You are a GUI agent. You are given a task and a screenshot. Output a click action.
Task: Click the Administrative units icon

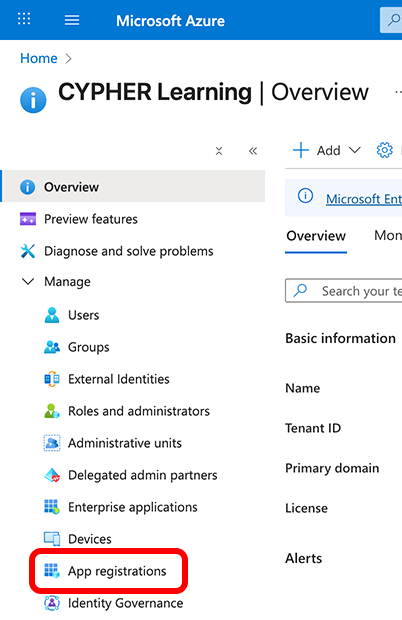pyautogui.click(x=52, y=443)
